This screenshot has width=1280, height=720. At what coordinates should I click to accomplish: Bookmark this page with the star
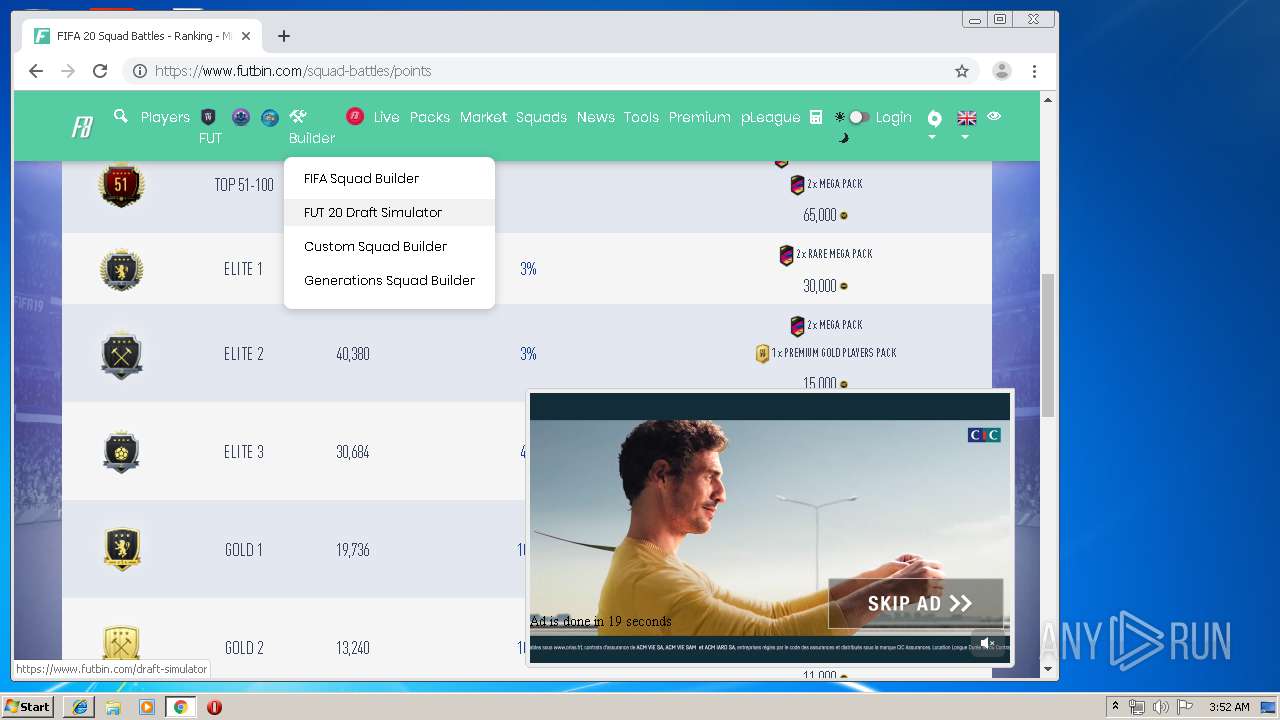click(x=962, y=71)
